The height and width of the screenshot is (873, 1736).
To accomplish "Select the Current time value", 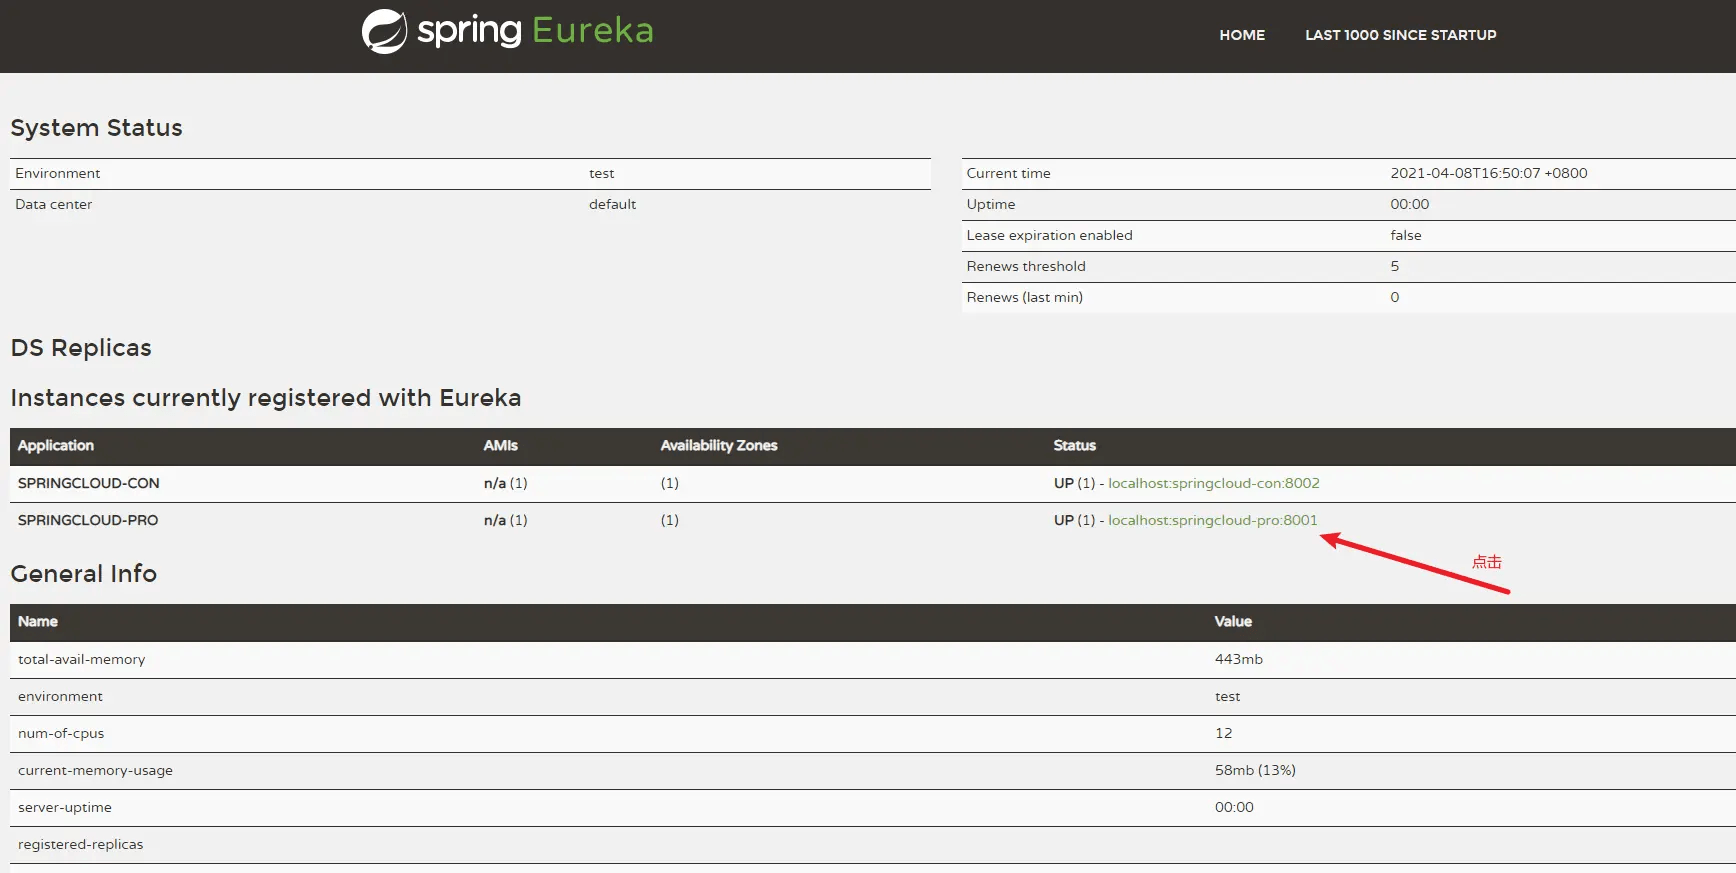I will (1488, 173).
